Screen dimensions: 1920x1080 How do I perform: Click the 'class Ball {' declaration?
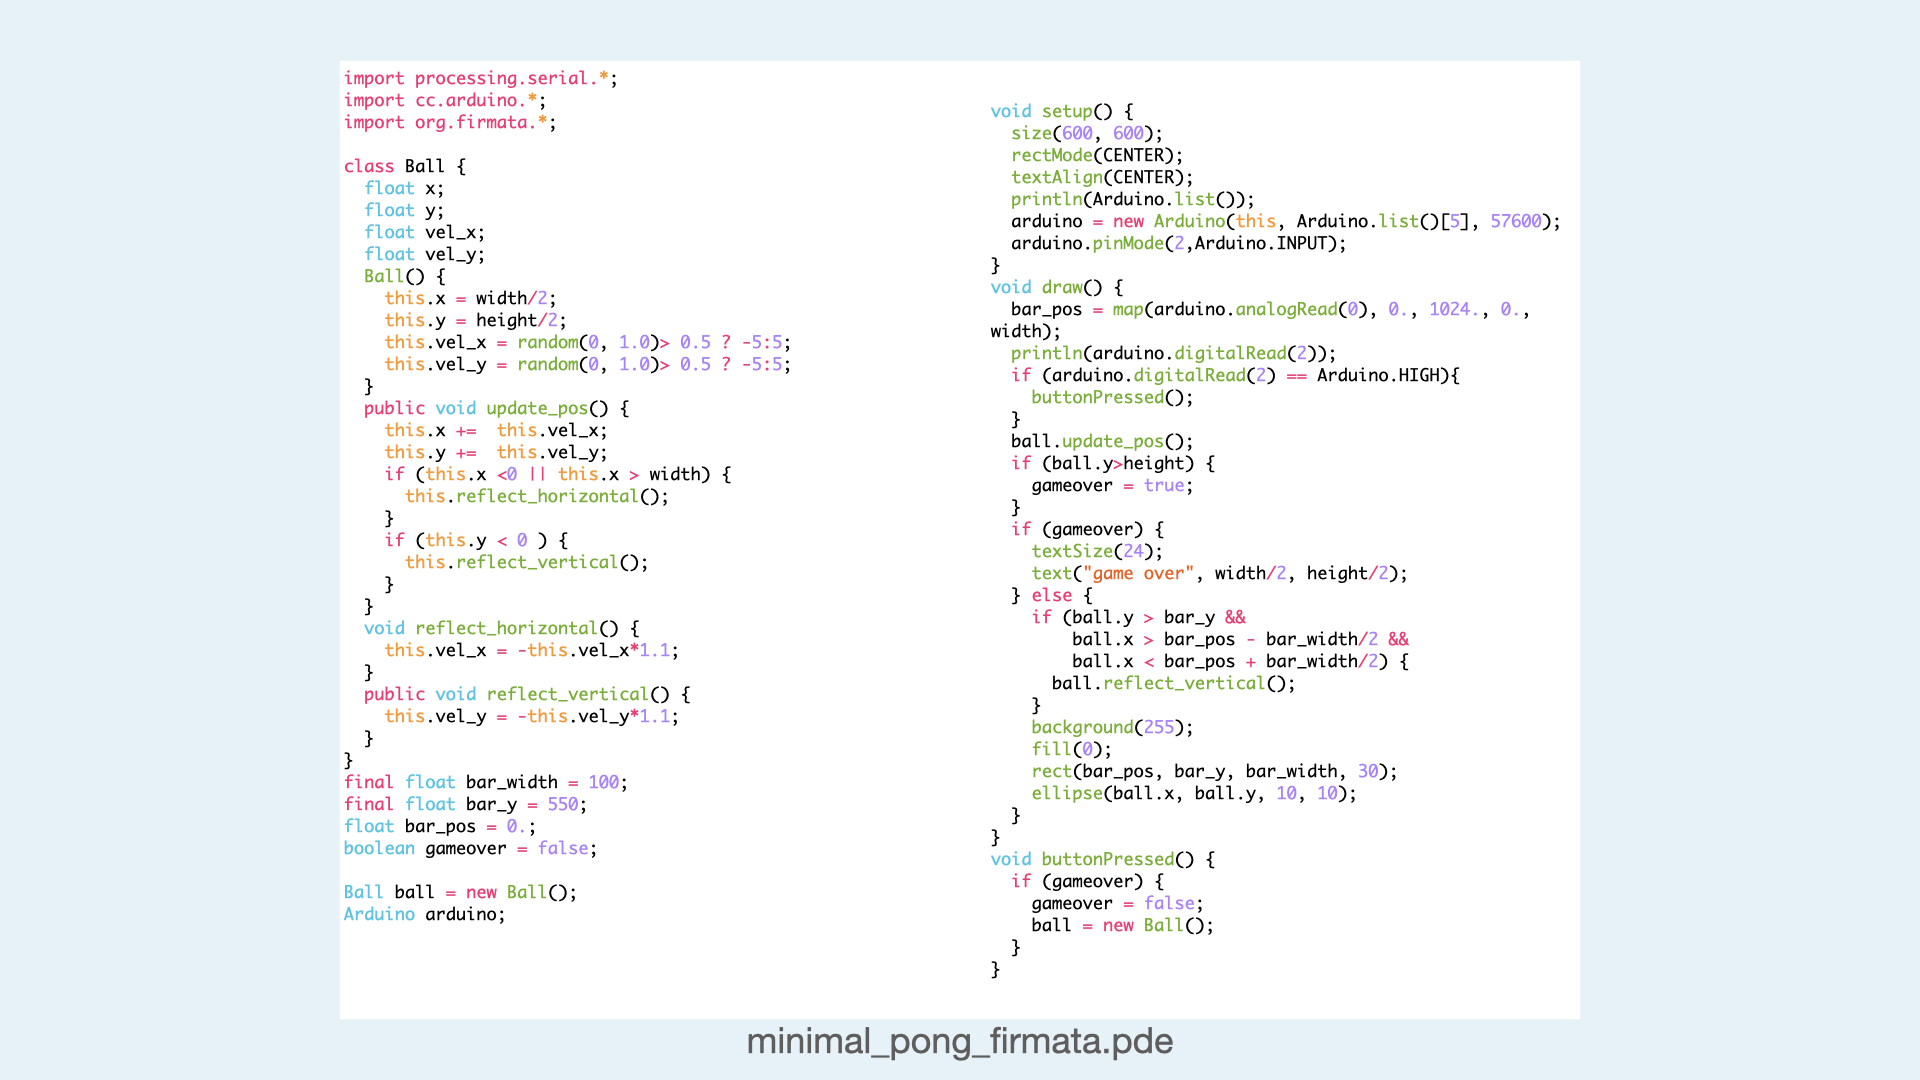coord(404,166)
